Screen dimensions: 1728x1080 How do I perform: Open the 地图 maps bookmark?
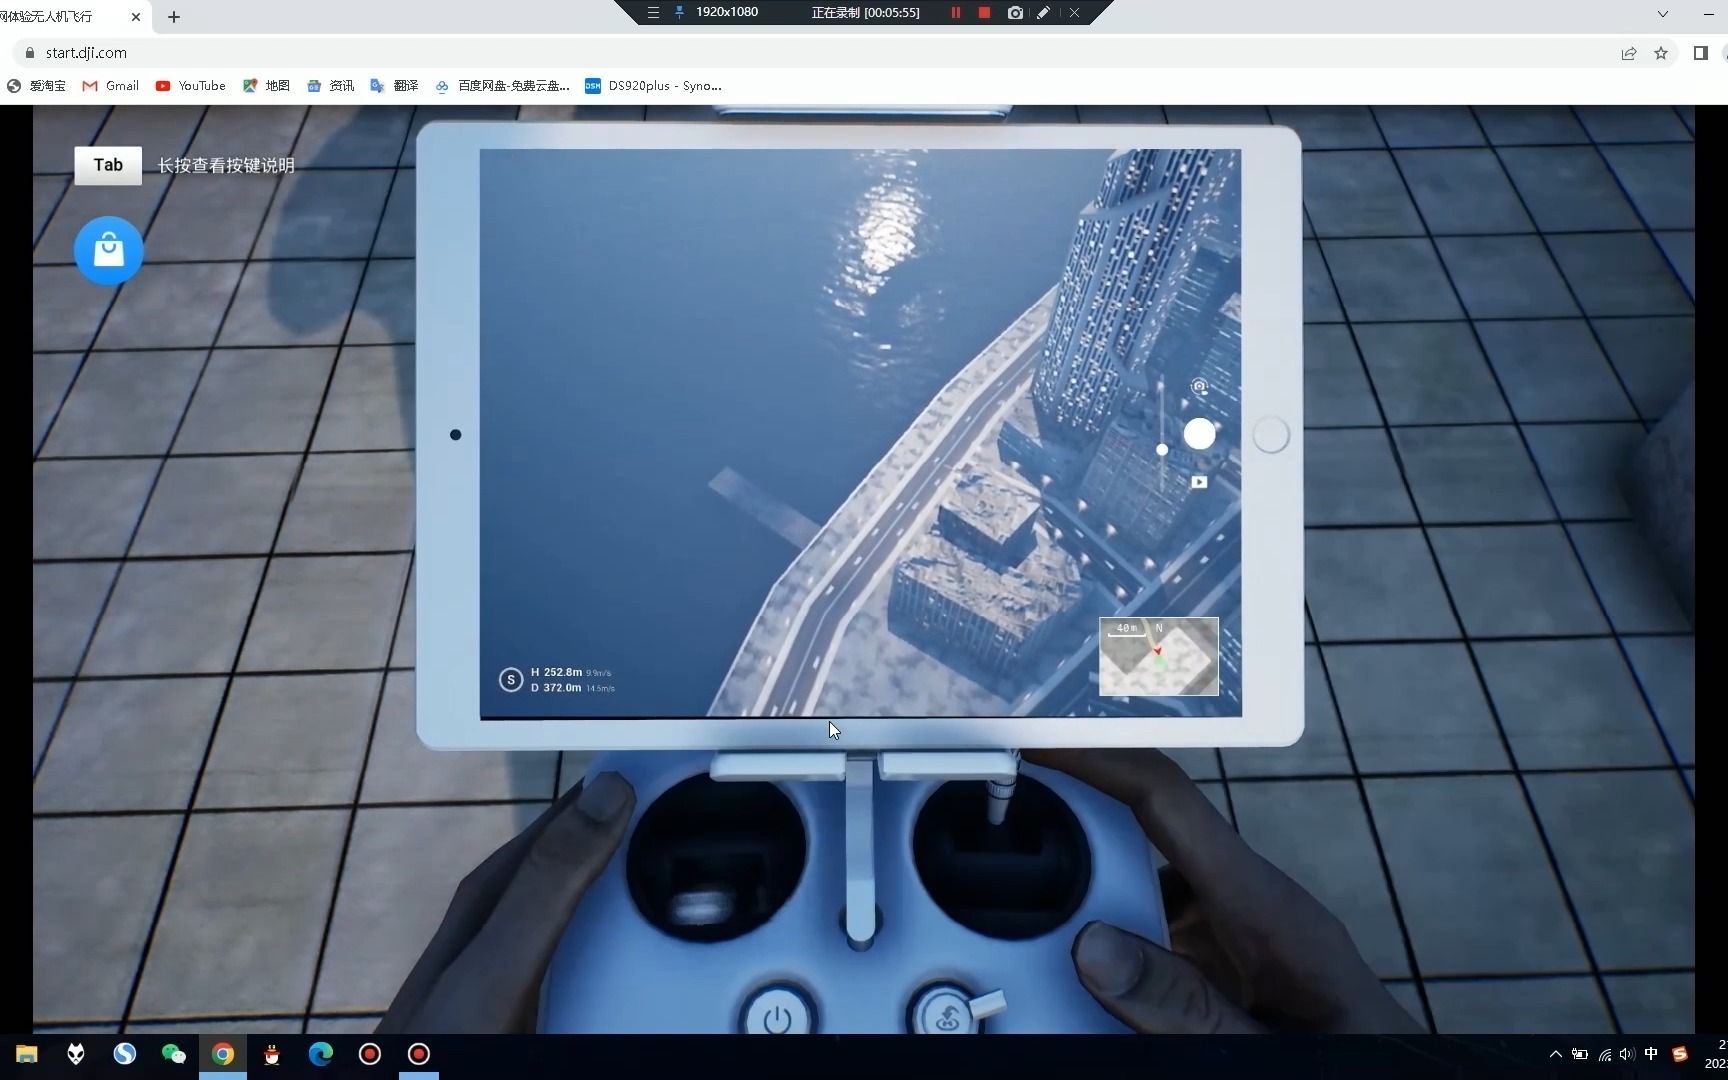click(x=267, y=86)
